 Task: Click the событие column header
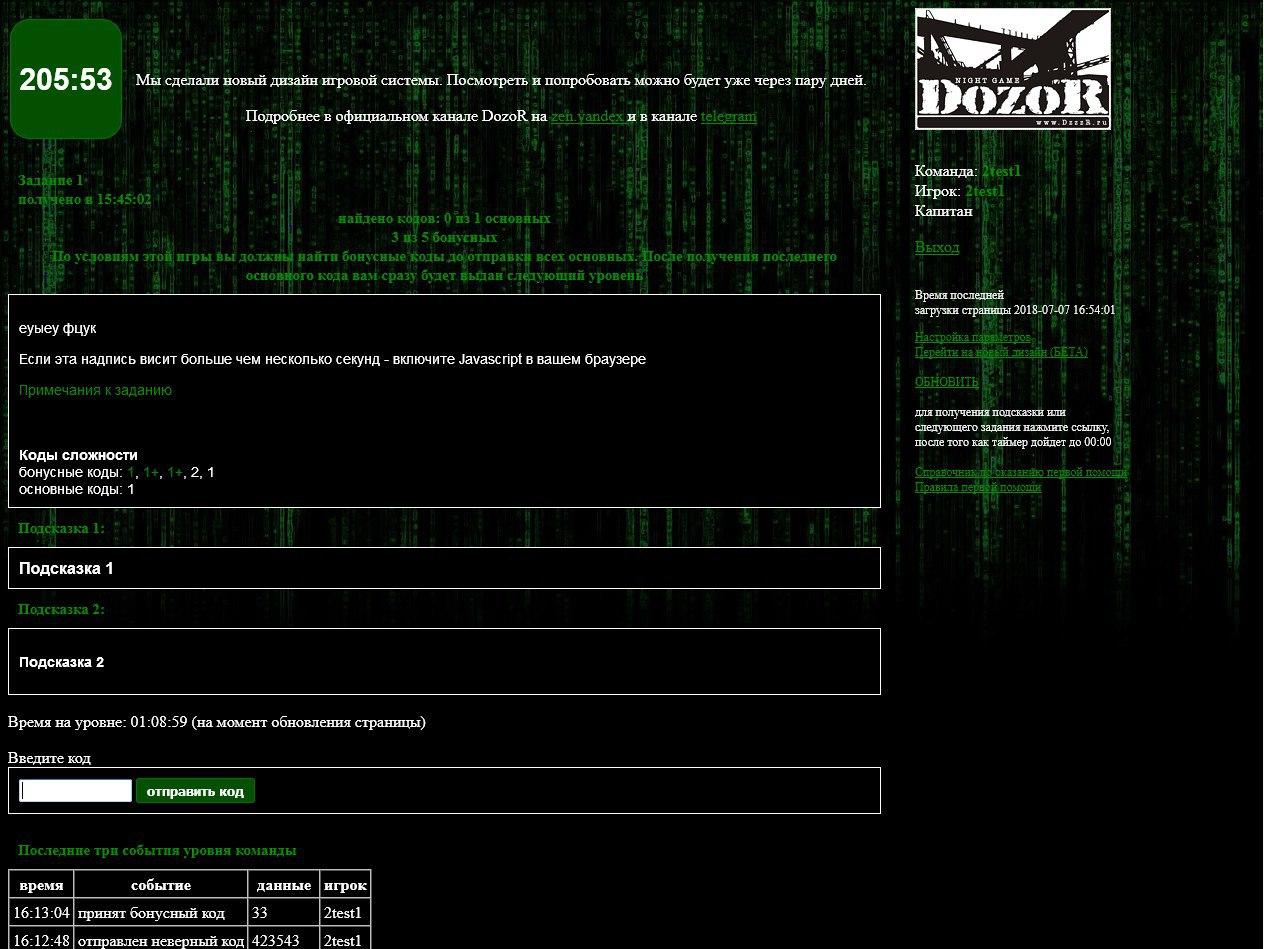click(x=160, y=885)
